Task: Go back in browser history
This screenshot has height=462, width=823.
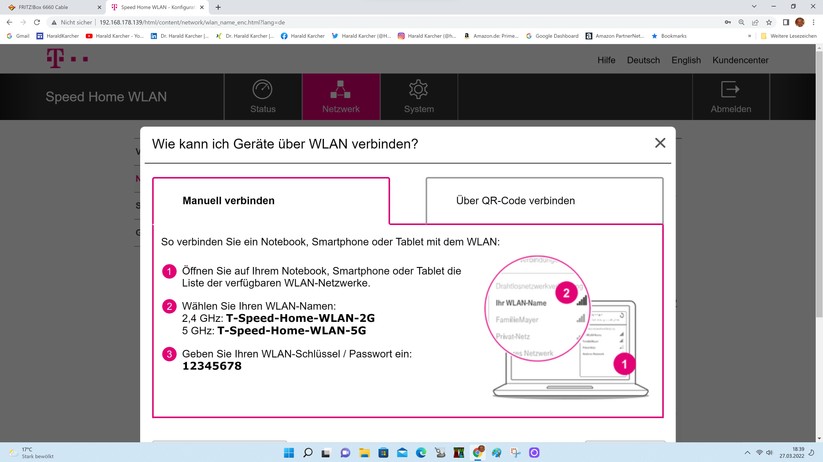Action: pos(9,22)
